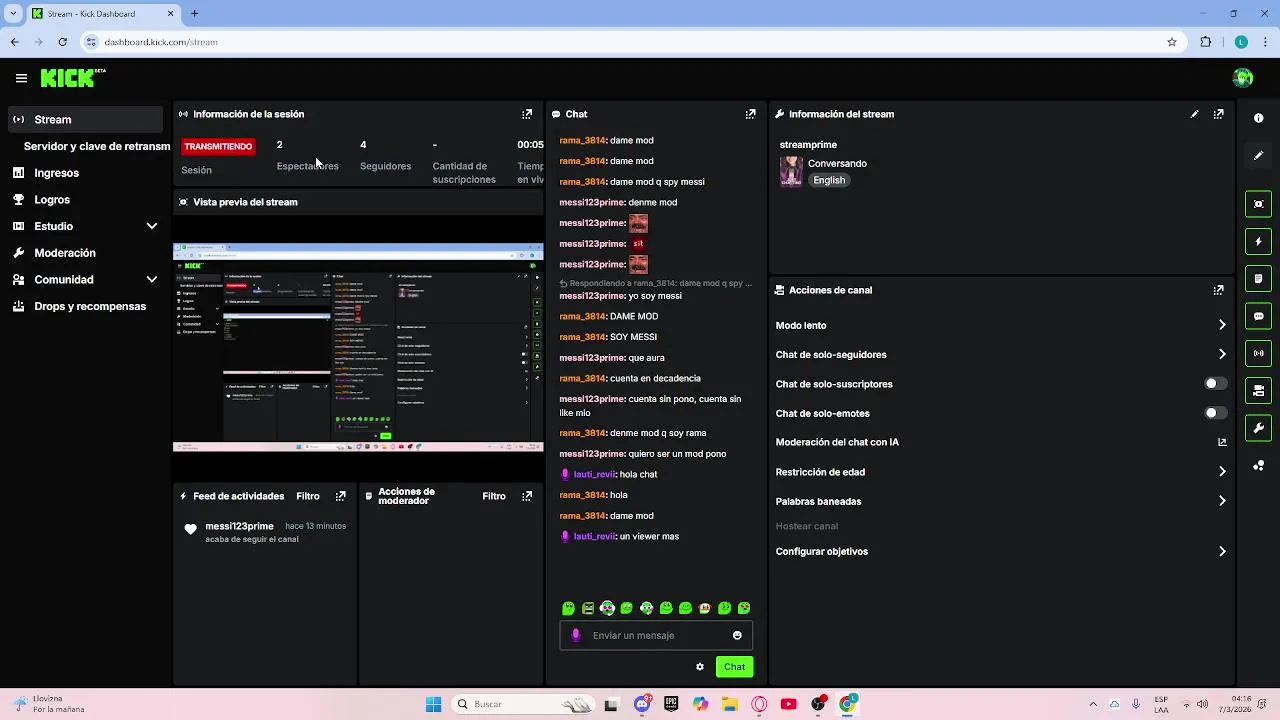Open Servidor y clave de retransmisión
This screenshot has width=1280, height=720.
pyautogui.click(x=96, y=146)
